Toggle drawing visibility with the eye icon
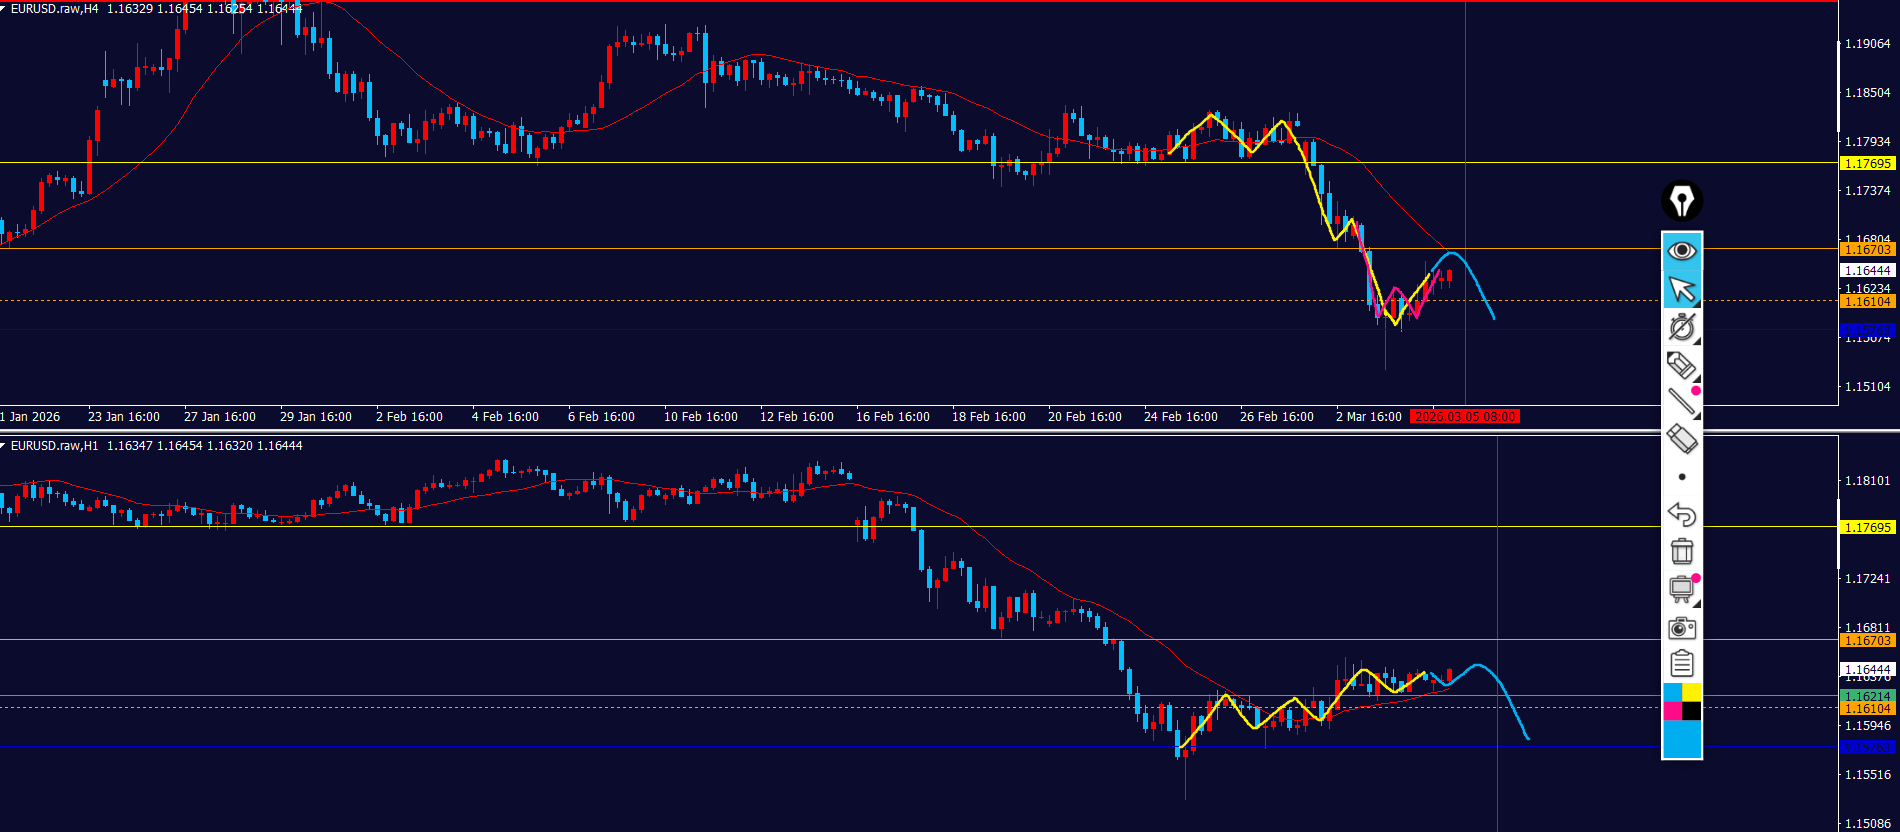The height and width of the screenshot is (832, 1900). click(1681, 250)
